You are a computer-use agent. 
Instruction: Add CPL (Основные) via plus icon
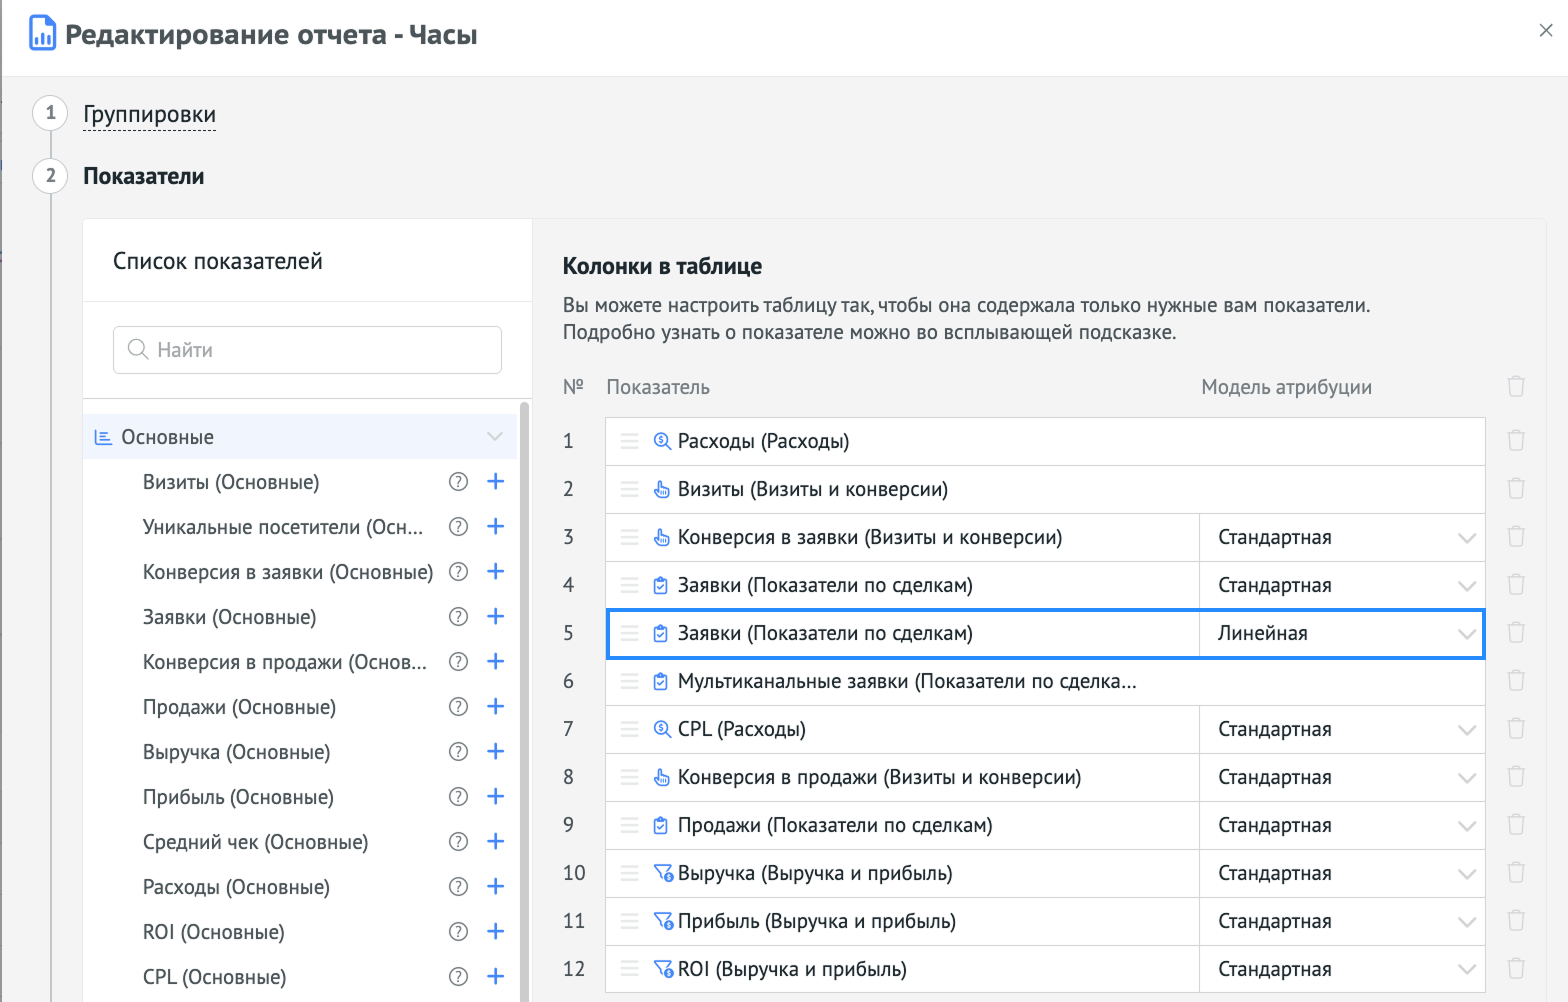click(495, 977)
